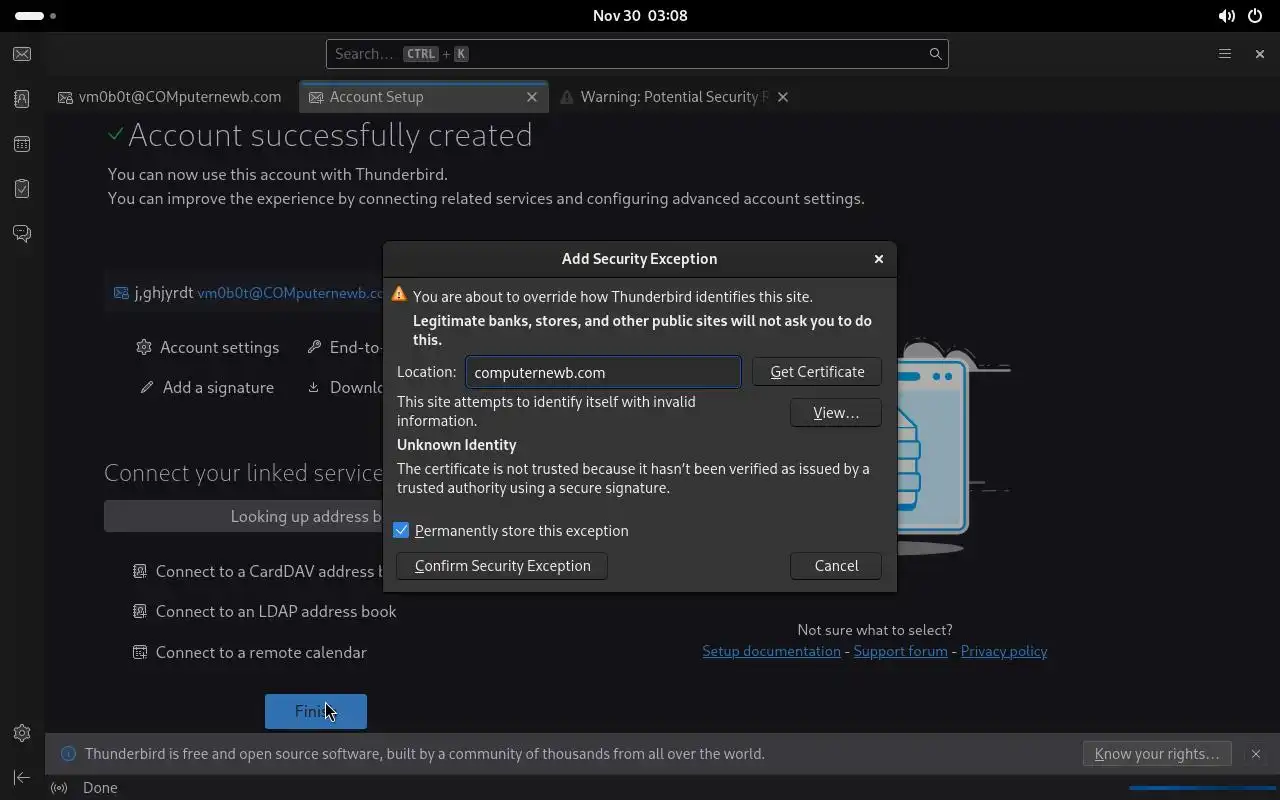
Task: Click Connect to a remote calendar
Action: tap(250, 652)
